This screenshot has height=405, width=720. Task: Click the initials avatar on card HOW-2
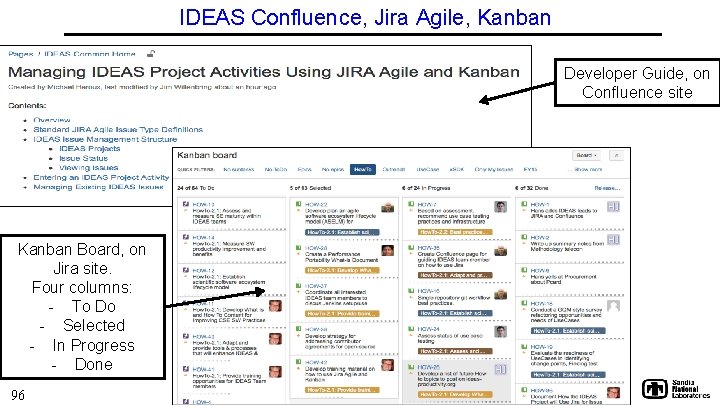point(613,240)
